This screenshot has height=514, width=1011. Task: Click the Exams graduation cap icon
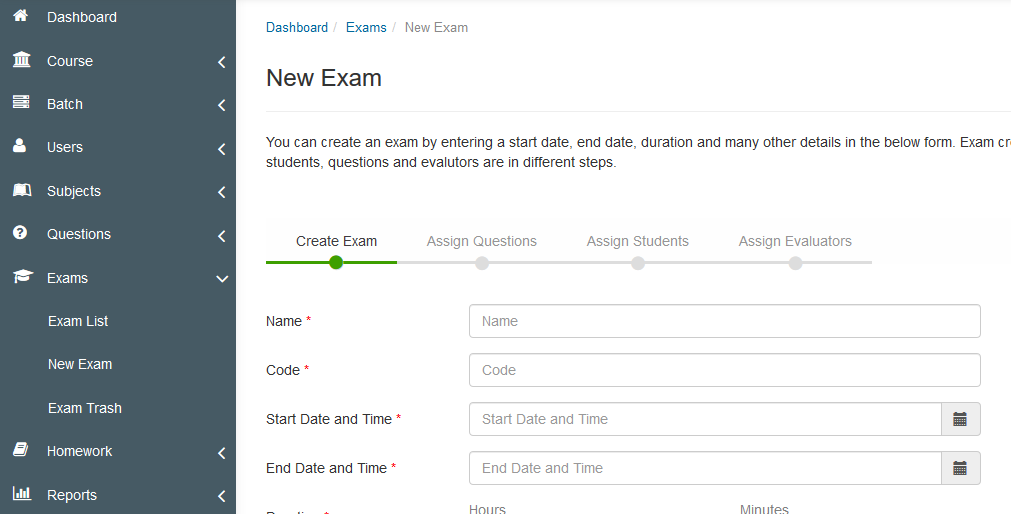(x=23, y=277)
